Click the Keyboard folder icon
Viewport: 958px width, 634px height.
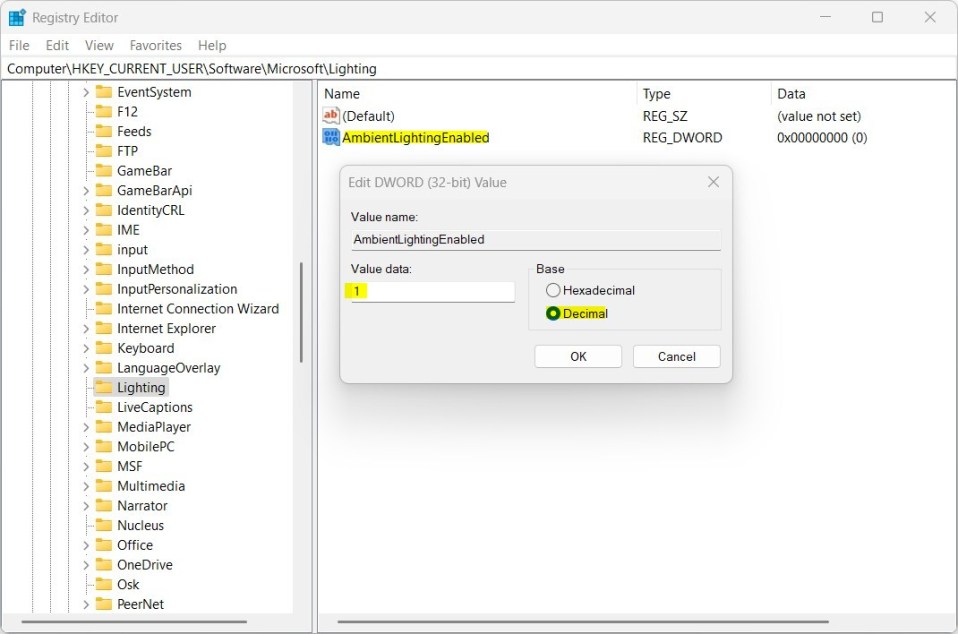(x=104, y=348)
